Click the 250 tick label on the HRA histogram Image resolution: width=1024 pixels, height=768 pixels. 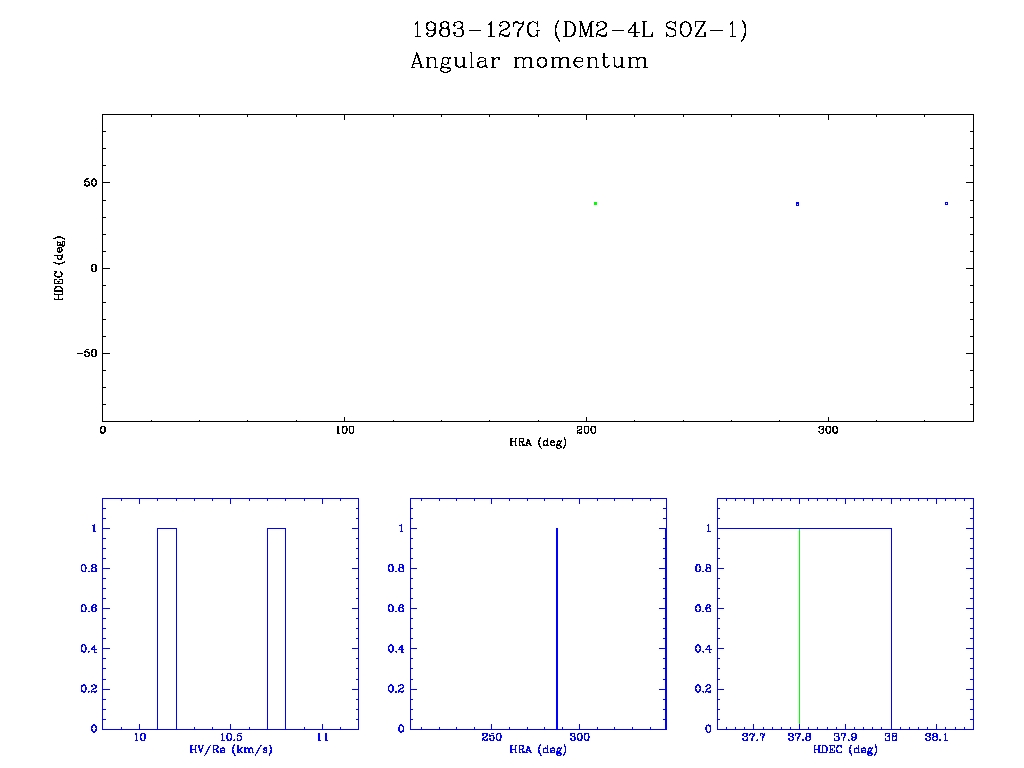pos(492,738)
